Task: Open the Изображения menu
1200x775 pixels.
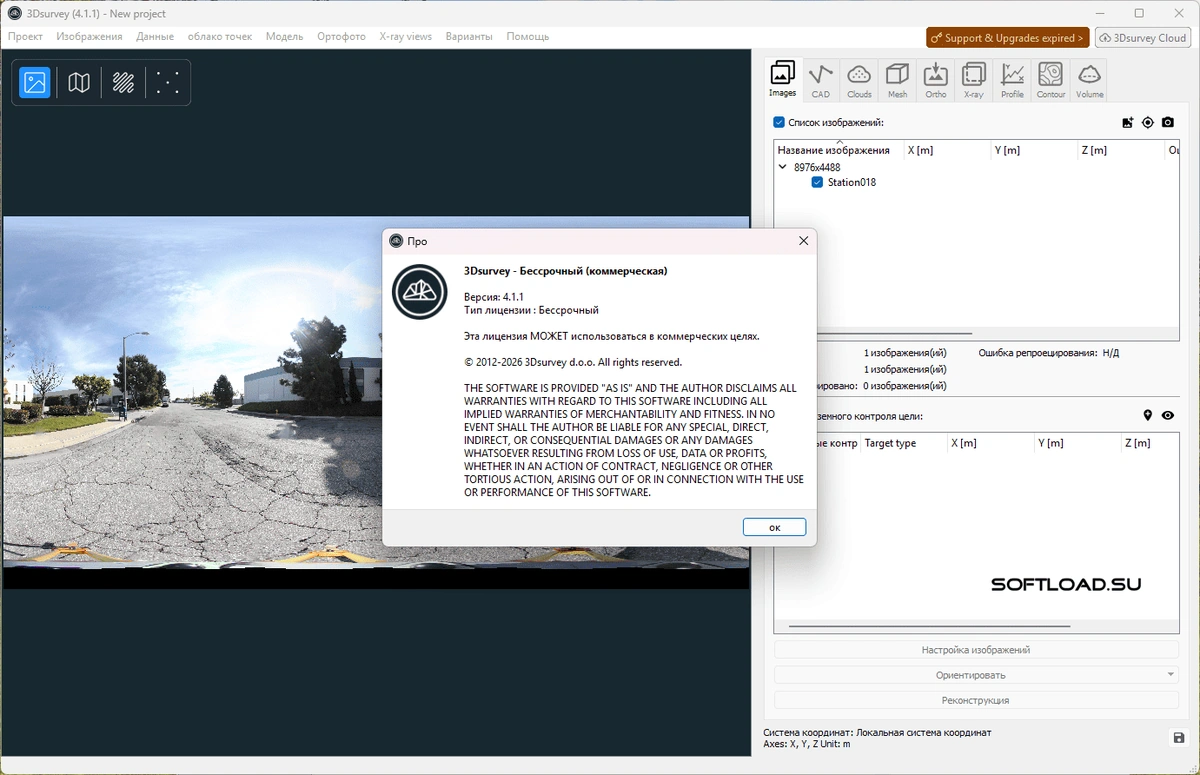Action: (89, 37)
